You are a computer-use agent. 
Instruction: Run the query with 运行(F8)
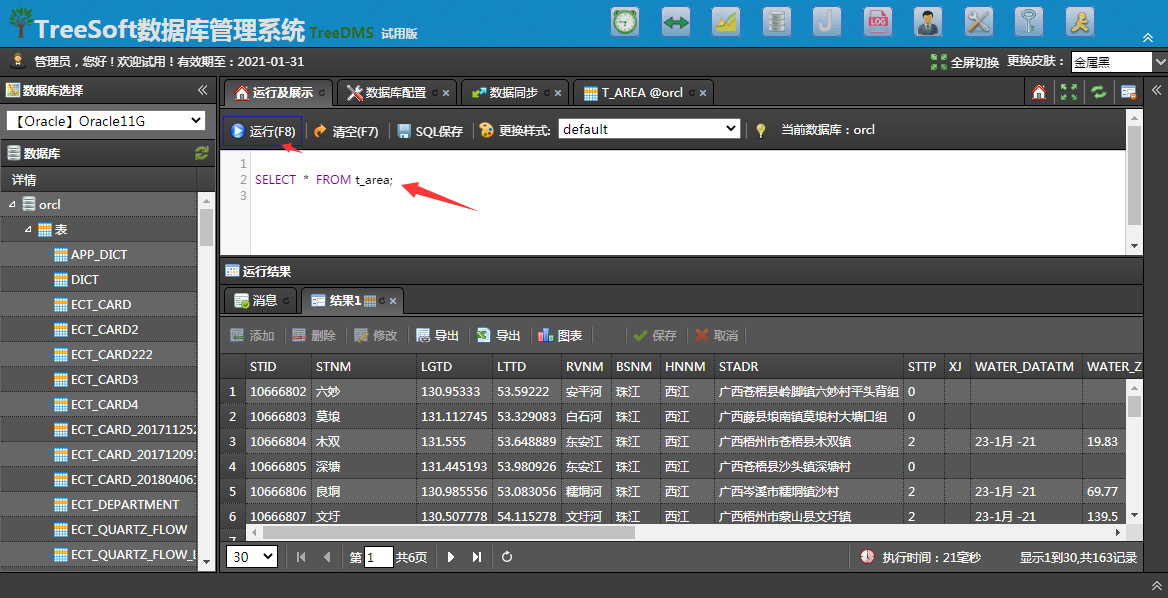tap(263, 131)
